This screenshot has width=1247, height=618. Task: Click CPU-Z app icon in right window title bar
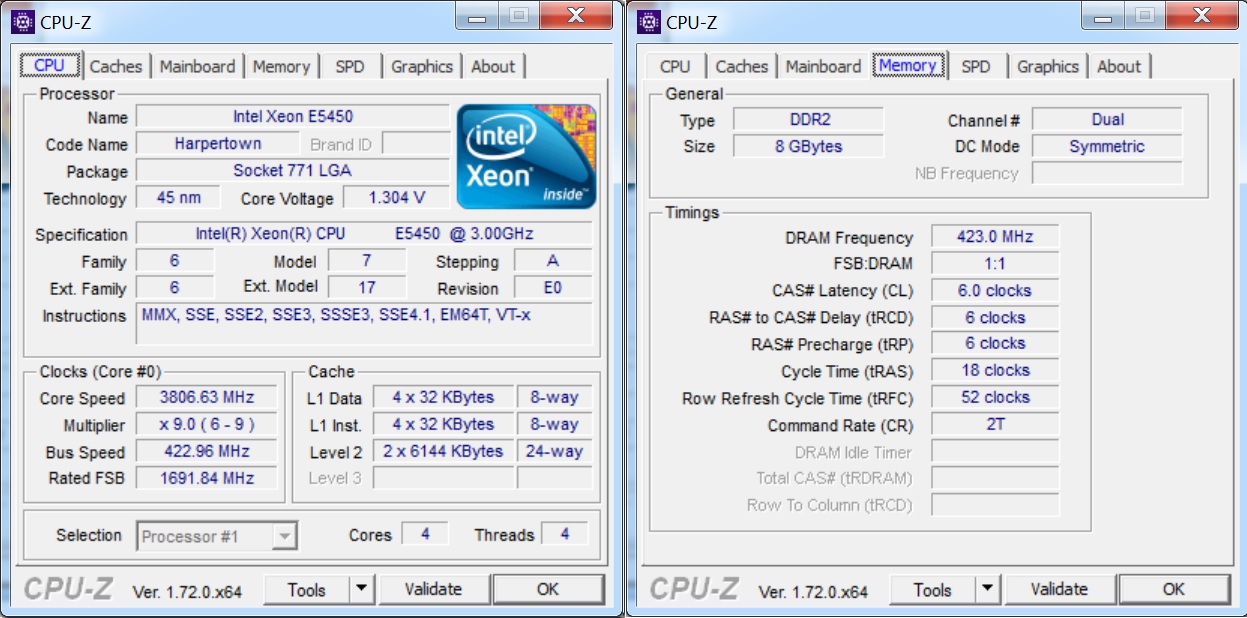pos(649,21)
